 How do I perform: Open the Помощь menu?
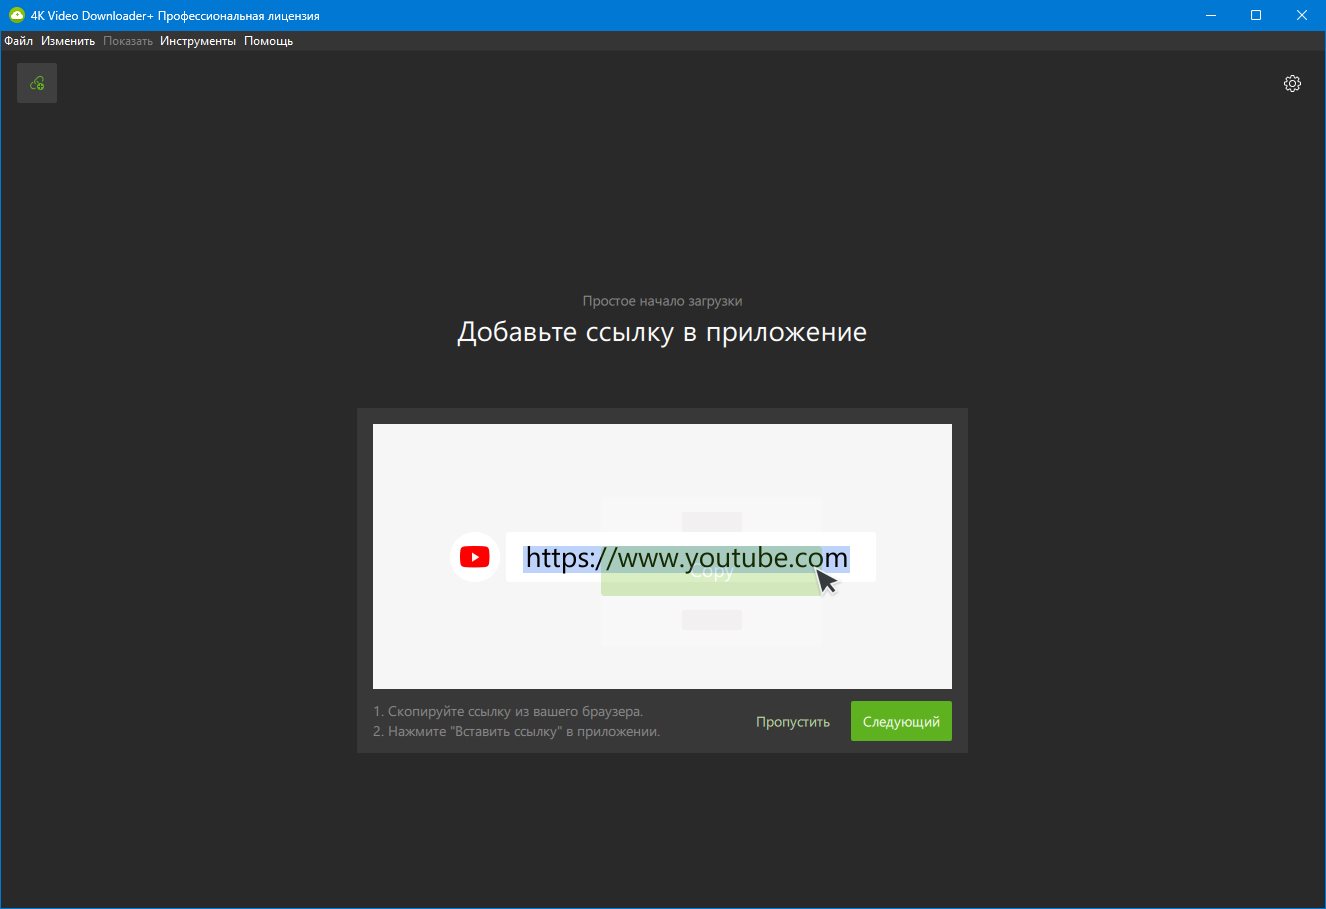tap(269, 41)
